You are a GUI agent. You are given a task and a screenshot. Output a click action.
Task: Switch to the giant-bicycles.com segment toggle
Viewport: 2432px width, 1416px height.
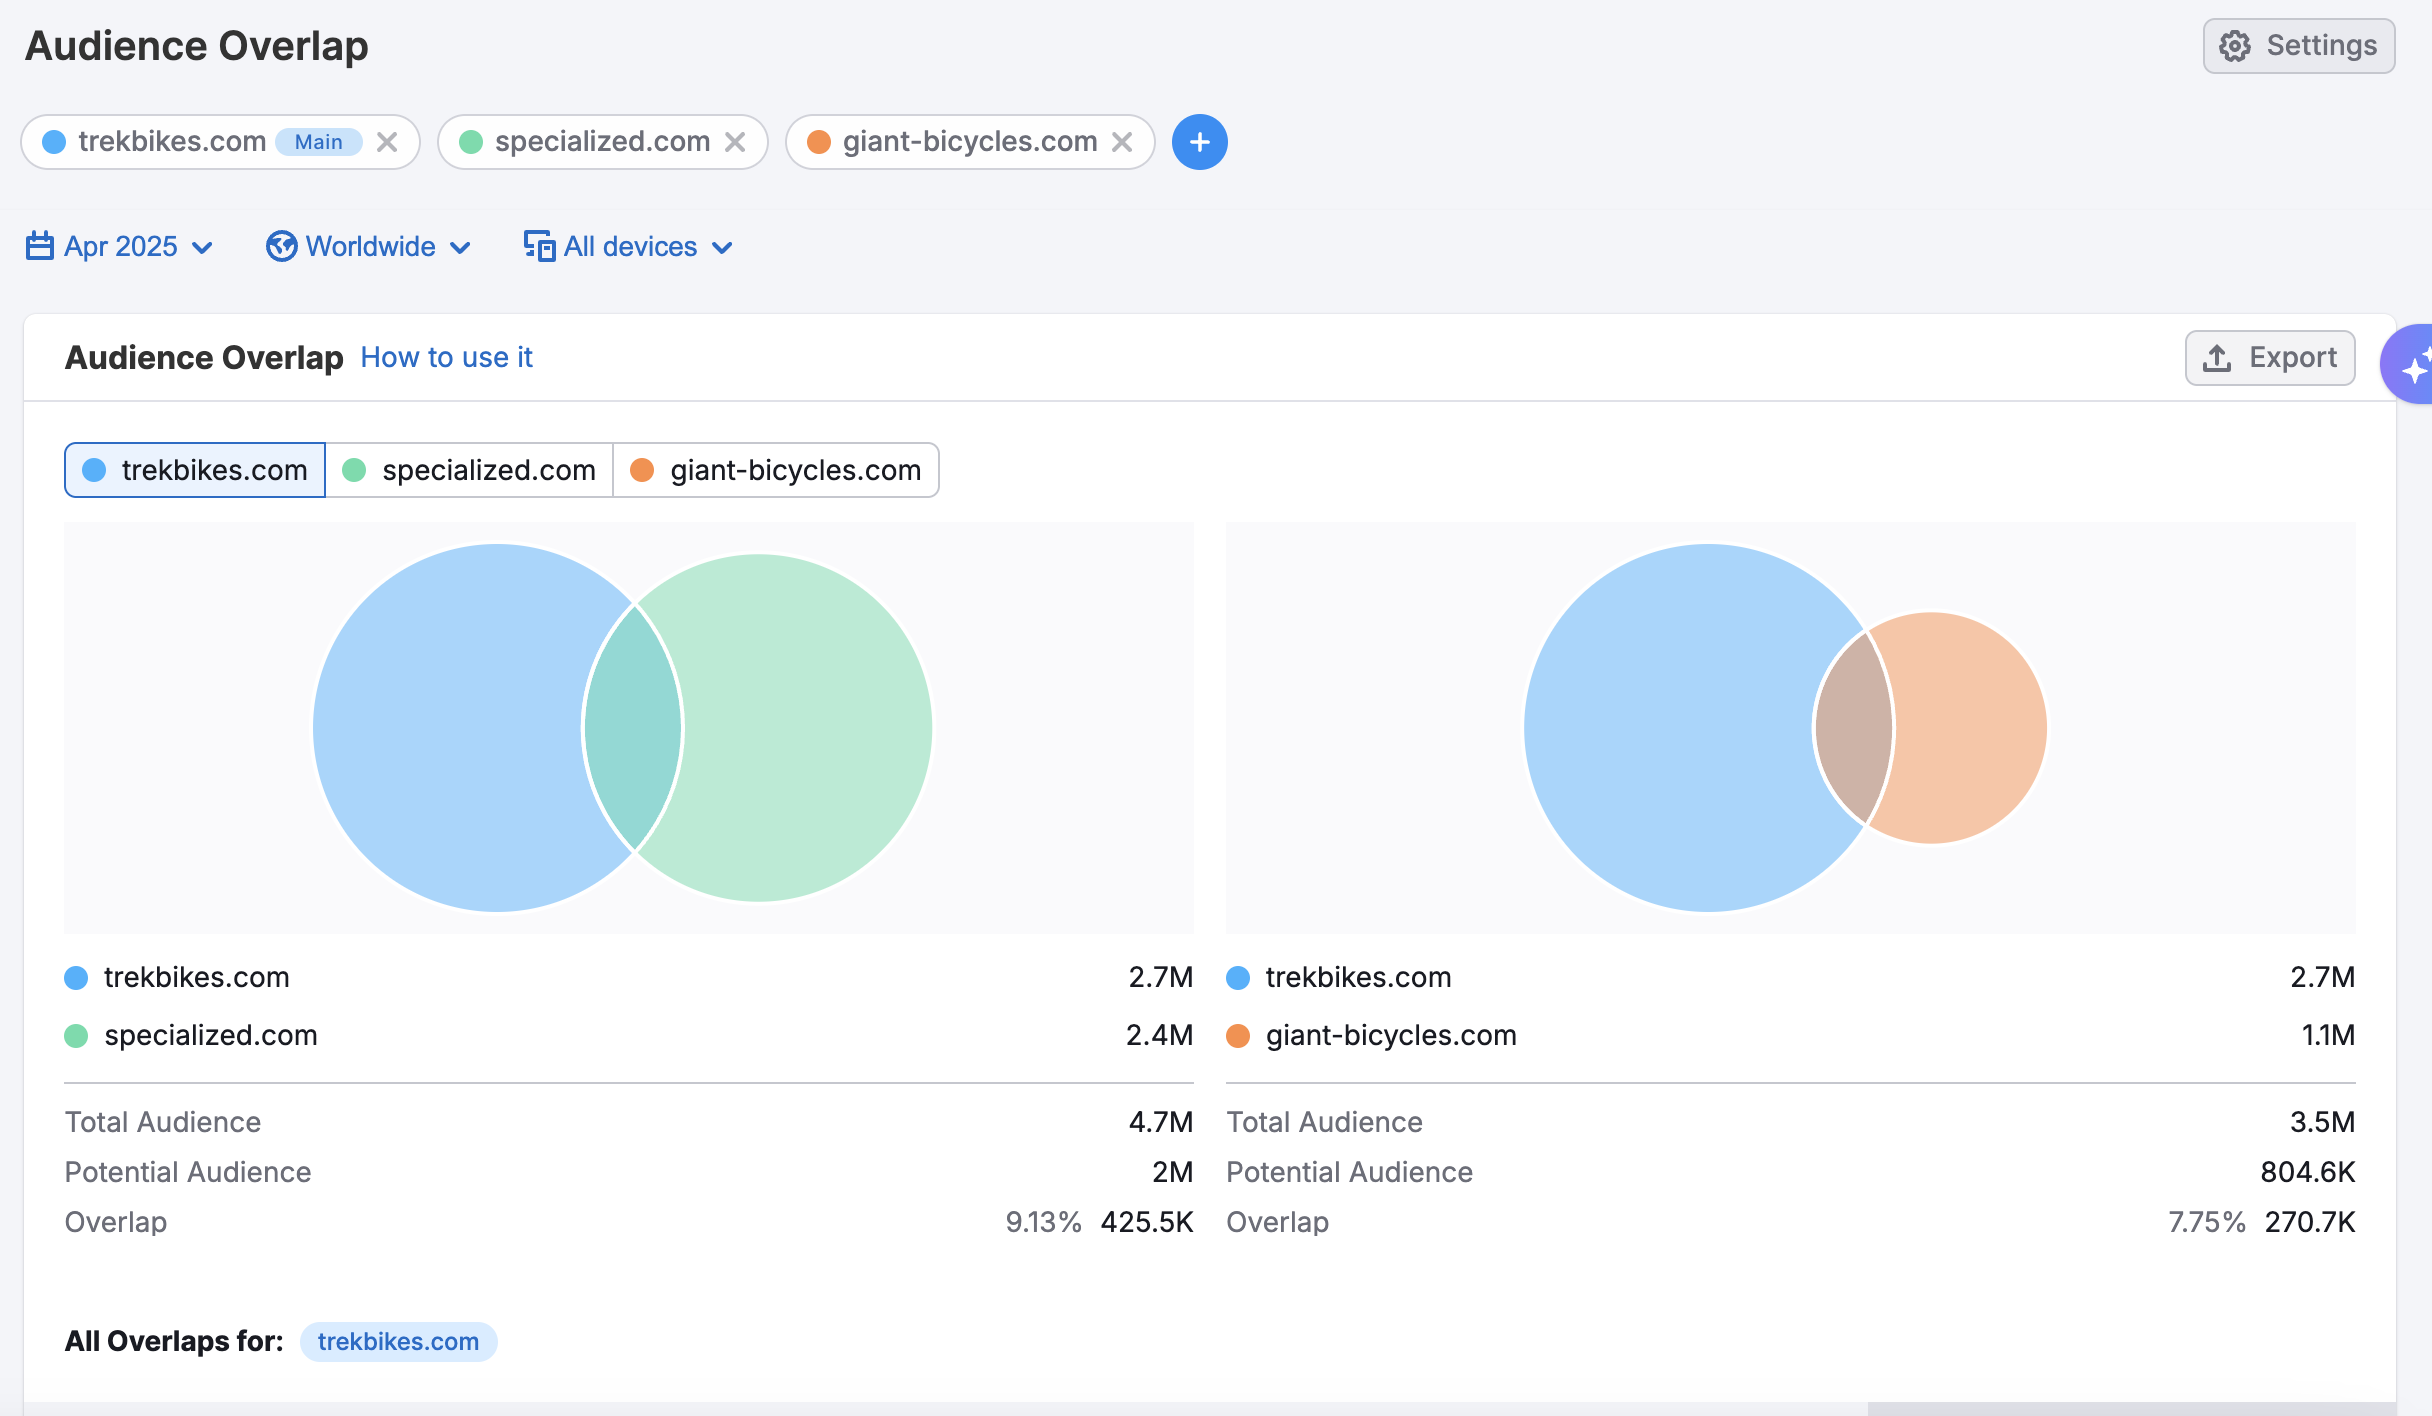[x=776, y=470]
